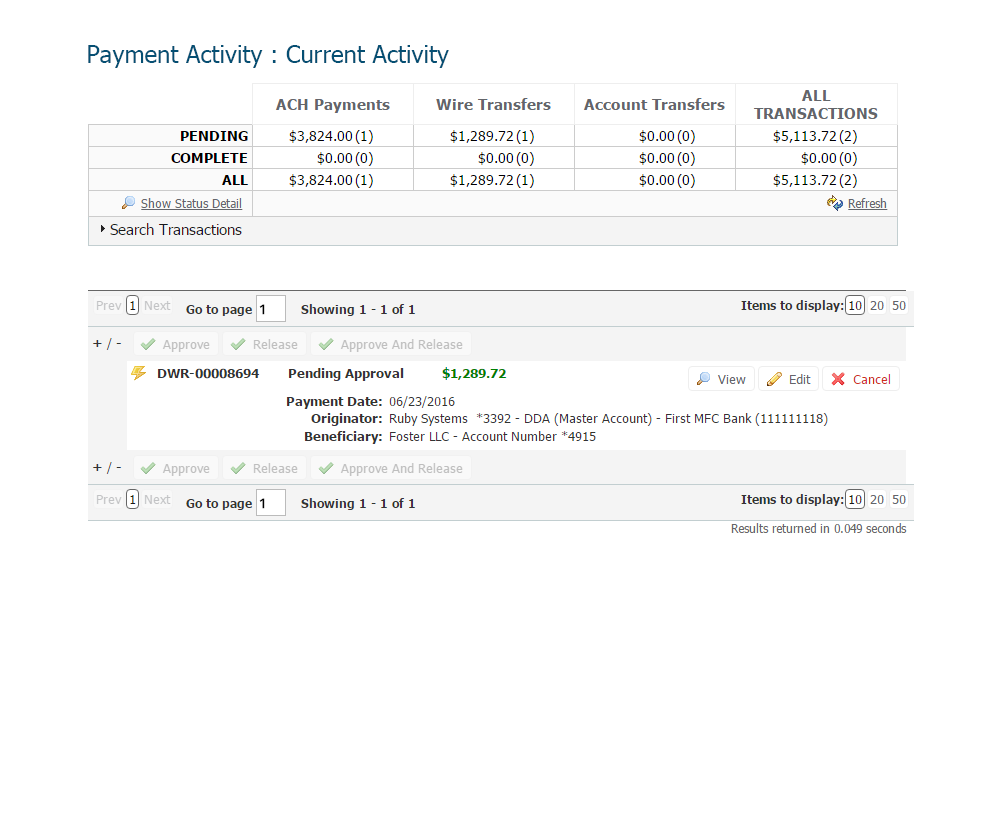This screenshot has width=1000, height=831.
Task: Click the bottom Approve And Release checkmark icon
Action: 326,468
